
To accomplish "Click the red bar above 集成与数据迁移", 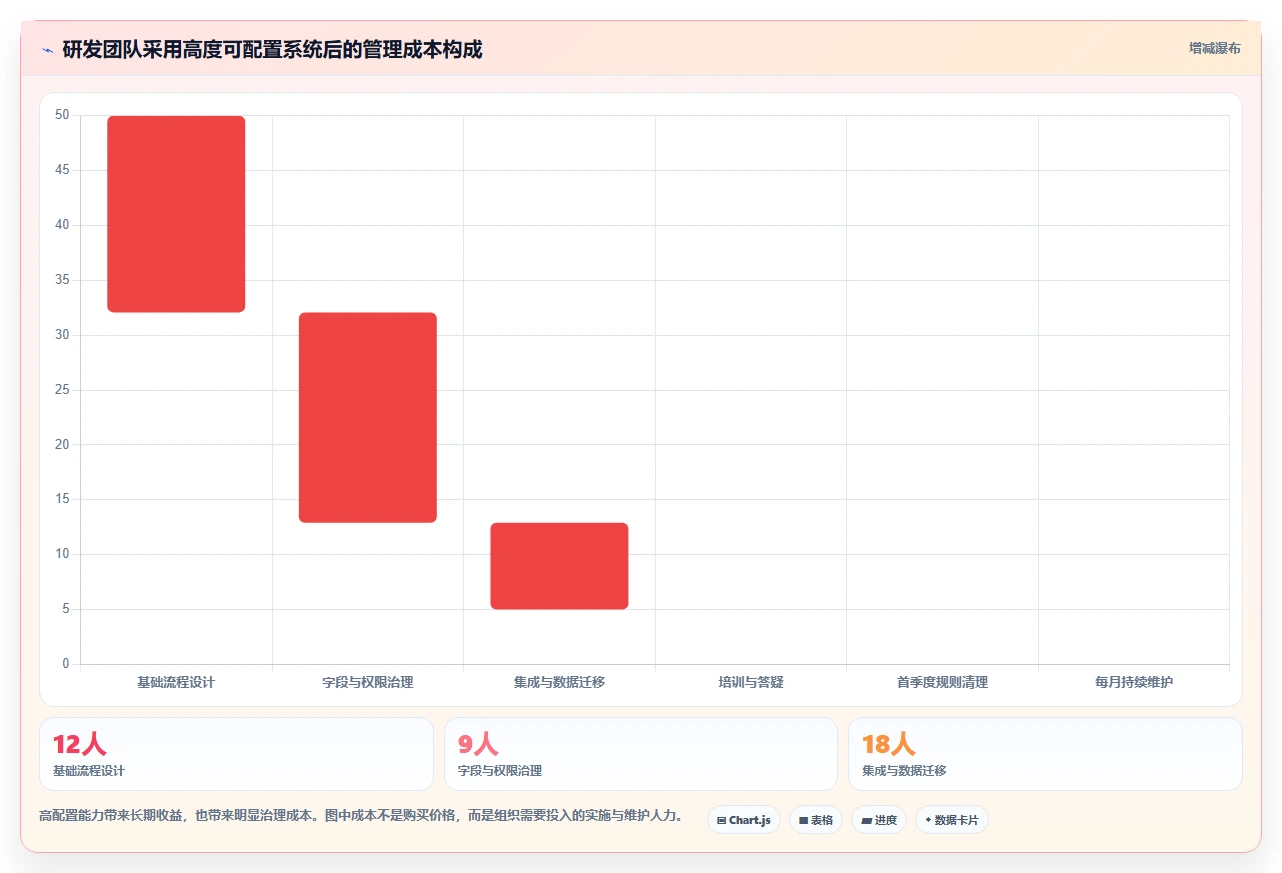I will [559, 566].
